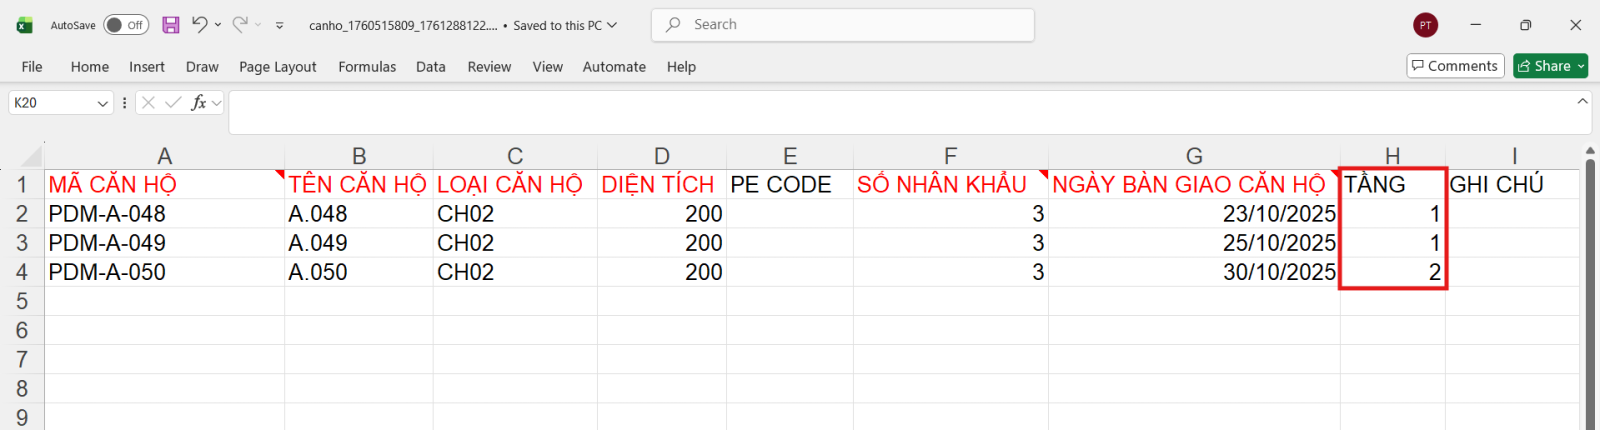
Task: Click the Redo arrow icon
Action: (x=240, y=25)
